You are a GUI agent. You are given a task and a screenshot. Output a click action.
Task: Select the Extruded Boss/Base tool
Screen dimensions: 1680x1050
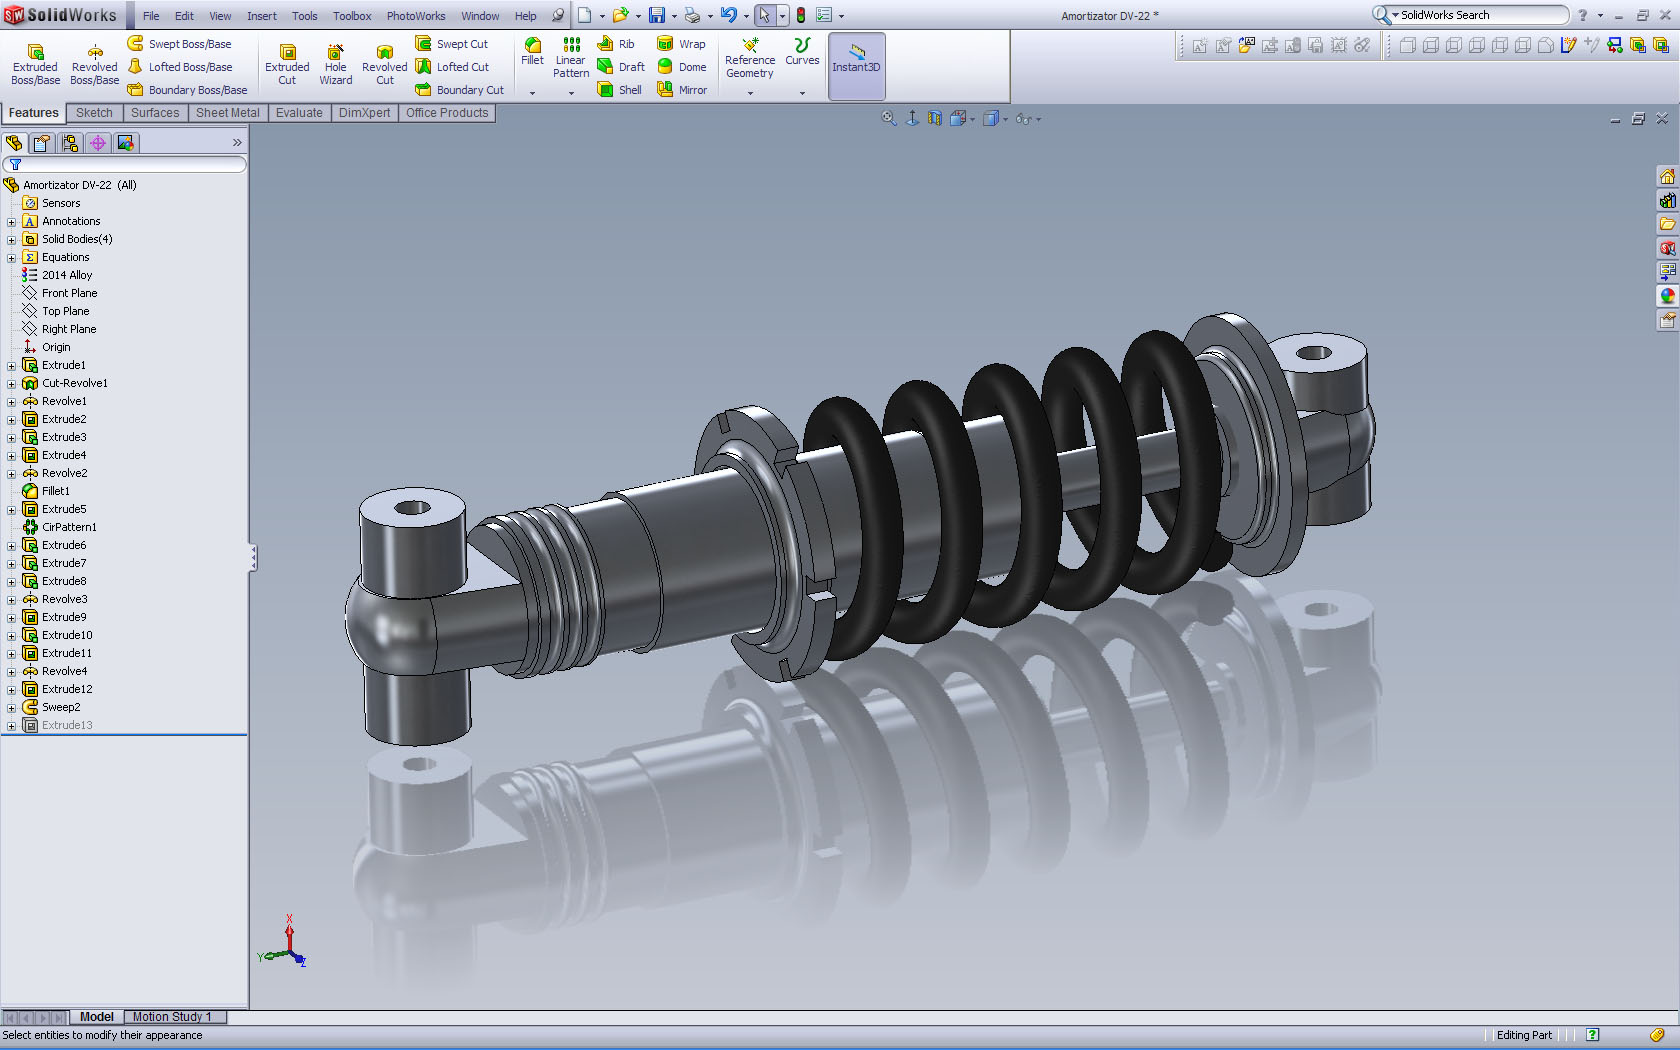click(35, 64)
